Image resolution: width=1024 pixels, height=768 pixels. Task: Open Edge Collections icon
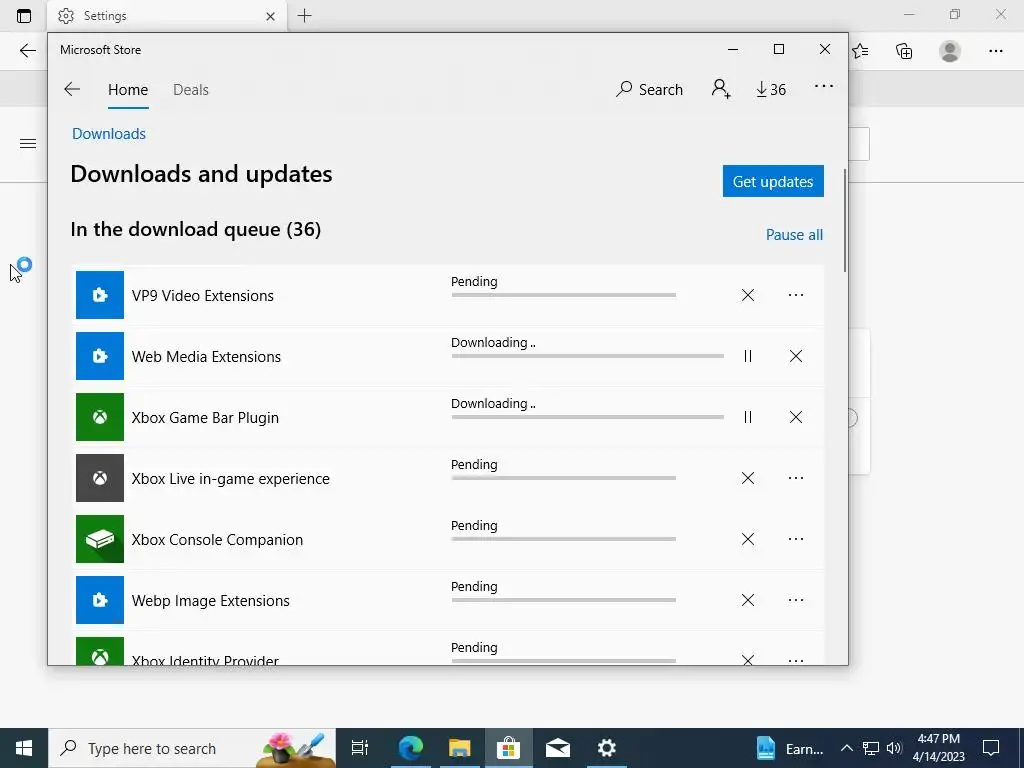coord(904,51)
